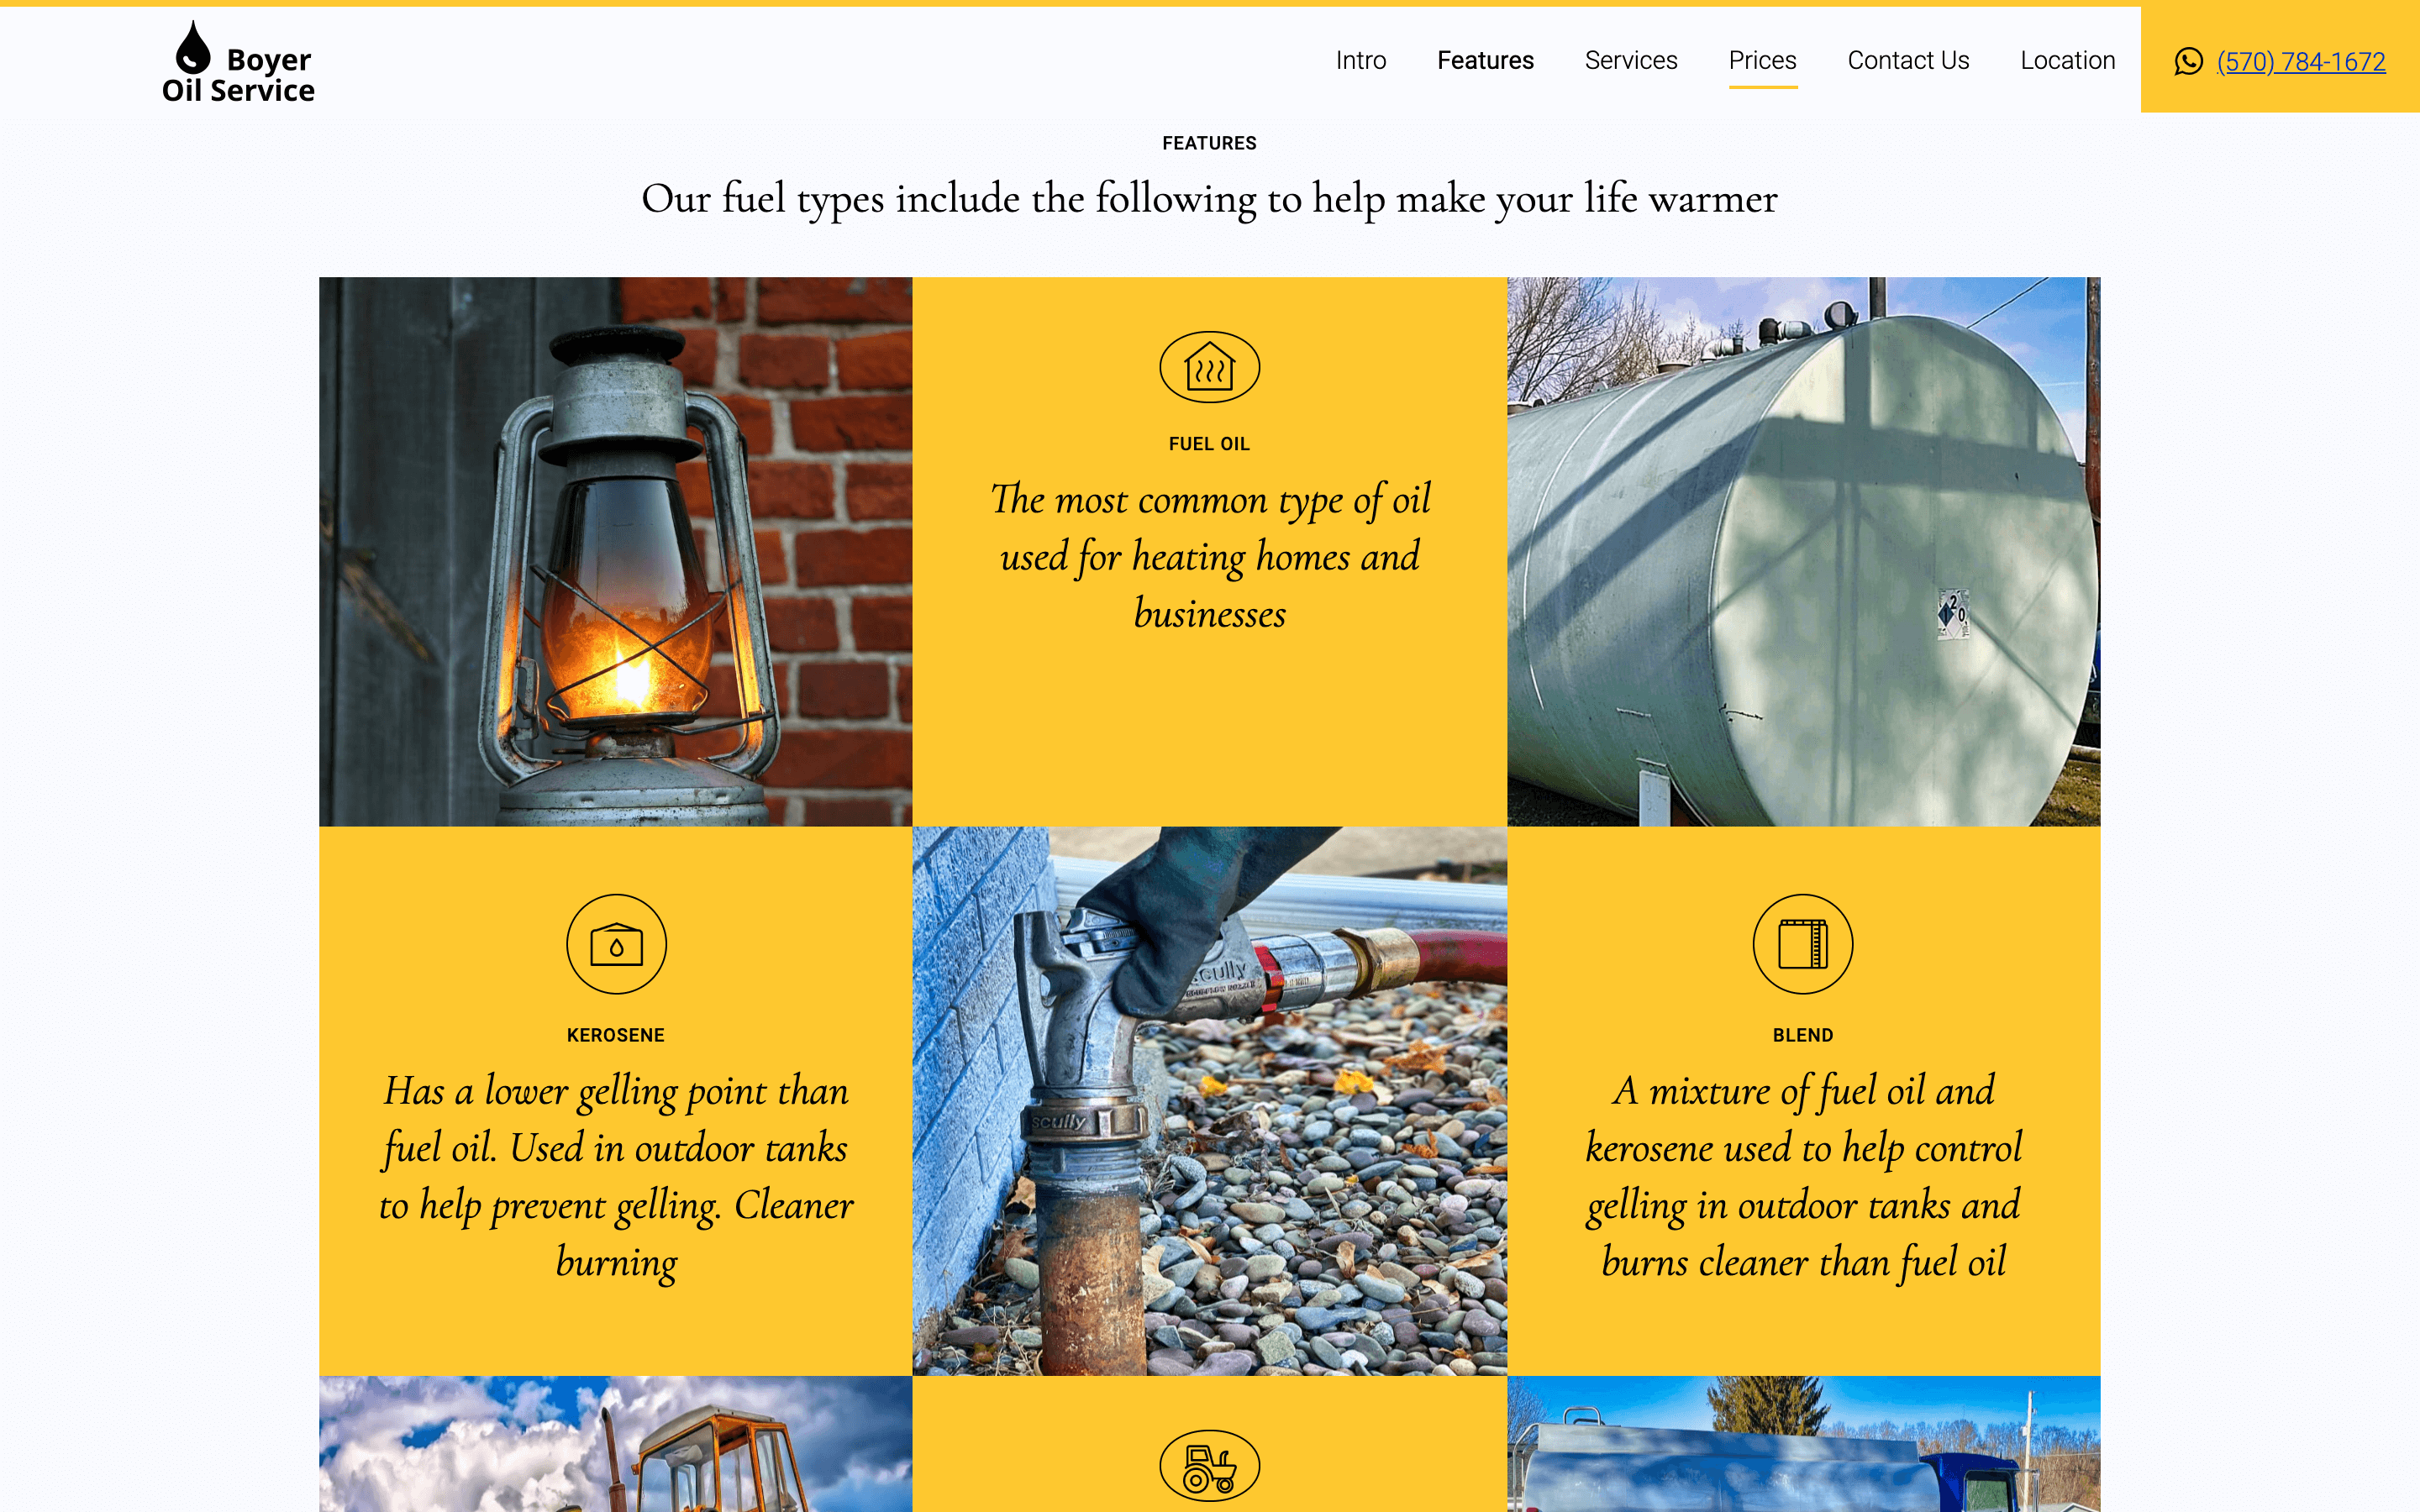Viewport: 2420px width, 1512px height.
Task: Navigate to Location section
Action: pos(2067,60)
